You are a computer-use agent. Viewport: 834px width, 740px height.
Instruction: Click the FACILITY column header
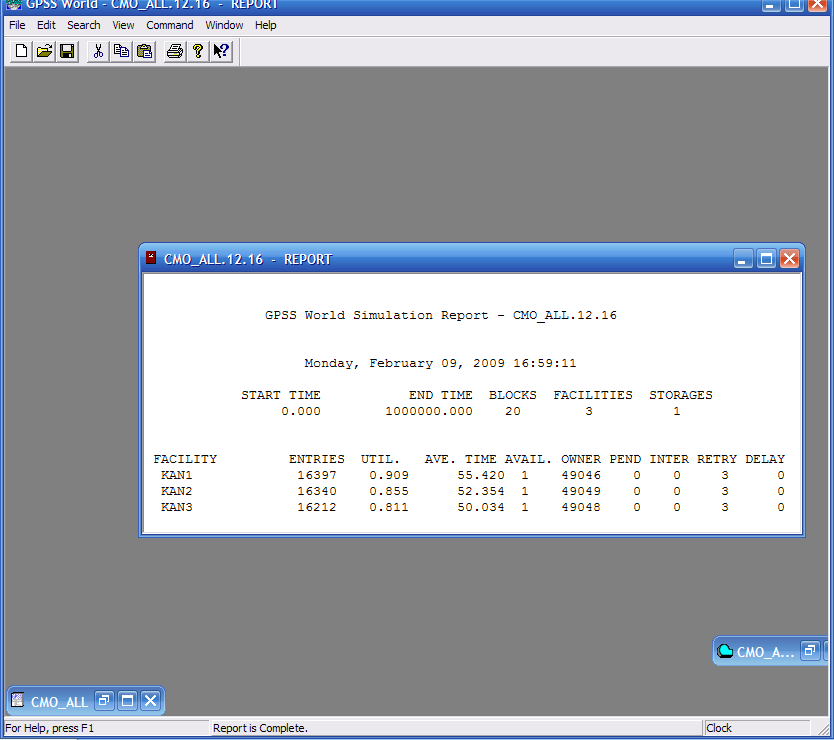tap(185, 459)
